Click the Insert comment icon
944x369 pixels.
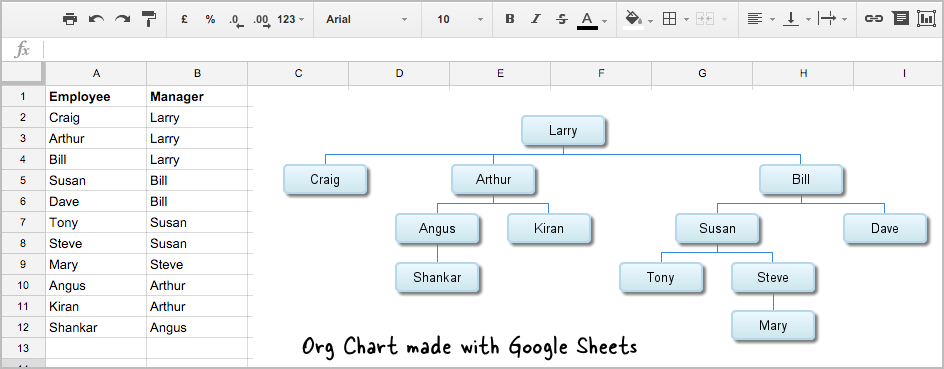coord(901,19)
